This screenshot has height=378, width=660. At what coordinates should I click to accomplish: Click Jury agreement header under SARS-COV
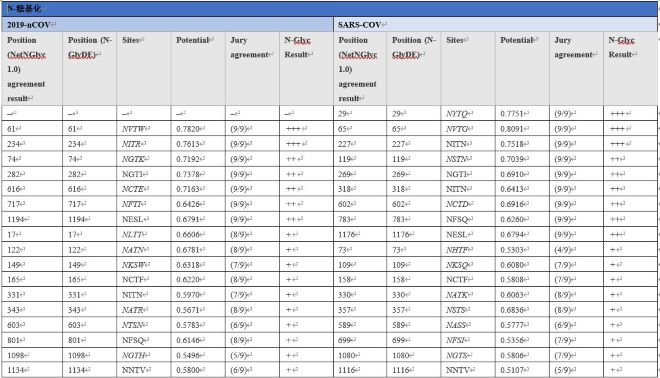point(576,69)
